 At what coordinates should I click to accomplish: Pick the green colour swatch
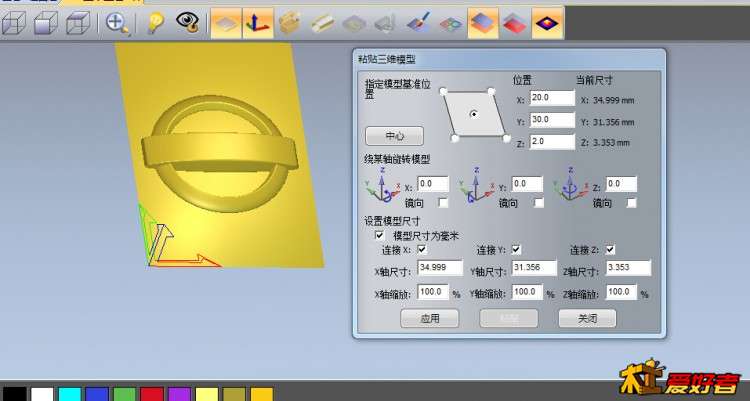125,394
